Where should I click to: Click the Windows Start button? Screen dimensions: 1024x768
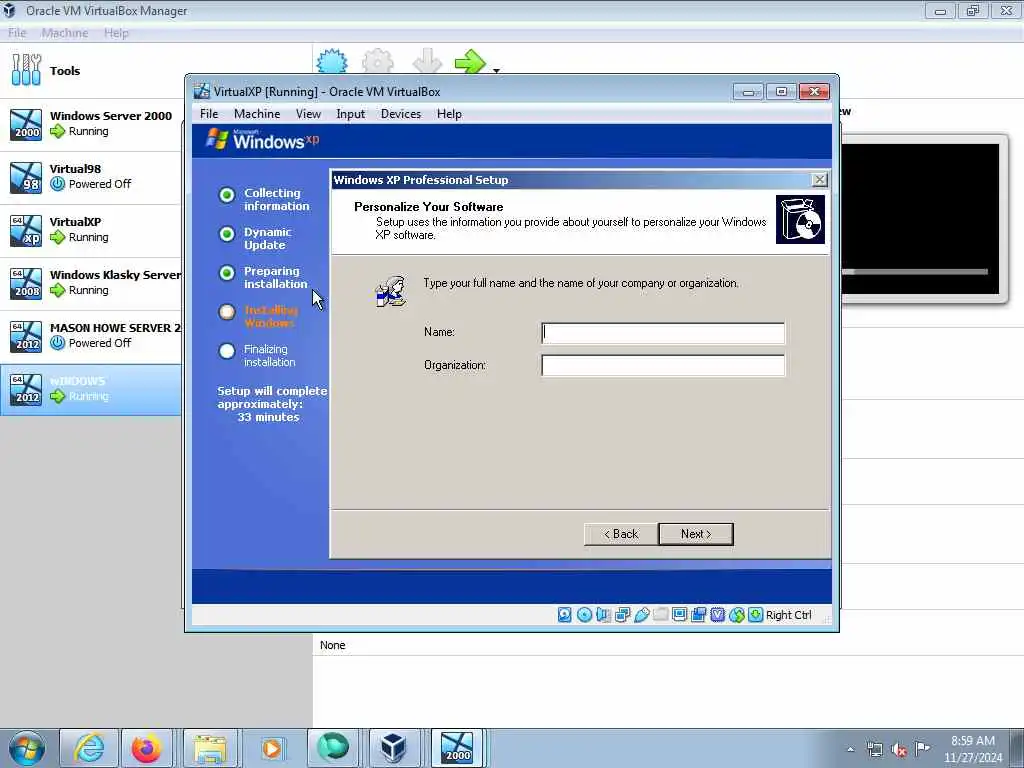[27, 748]
